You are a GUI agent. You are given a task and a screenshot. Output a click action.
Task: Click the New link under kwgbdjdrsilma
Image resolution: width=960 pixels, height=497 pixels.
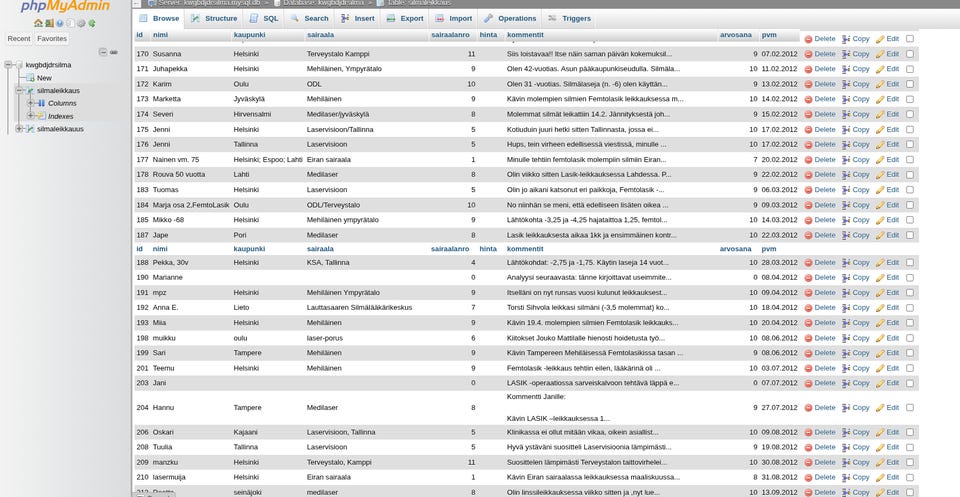[x=44, y=78]
